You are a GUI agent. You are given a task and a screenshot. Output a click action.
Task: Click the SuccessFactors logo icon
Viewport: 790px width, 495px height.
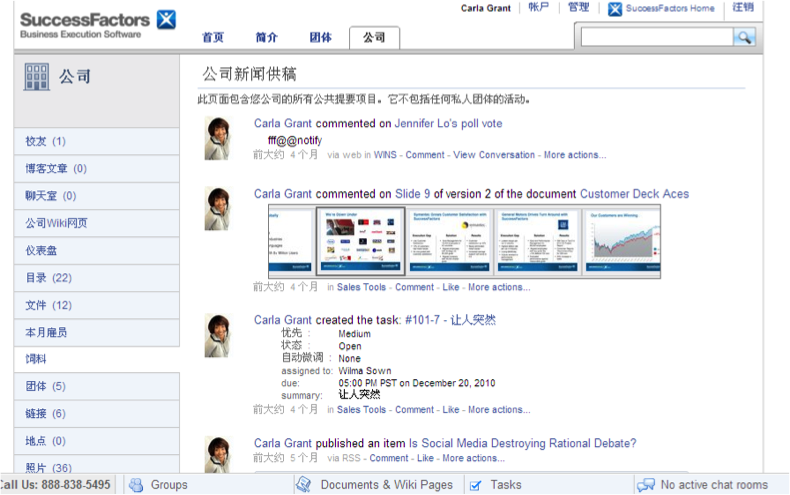(166, 19)
